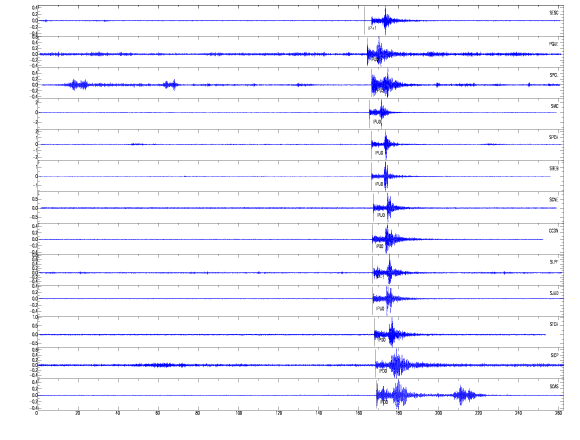
Task: Select the station label on the topmost trace
Action: (554, 13)
